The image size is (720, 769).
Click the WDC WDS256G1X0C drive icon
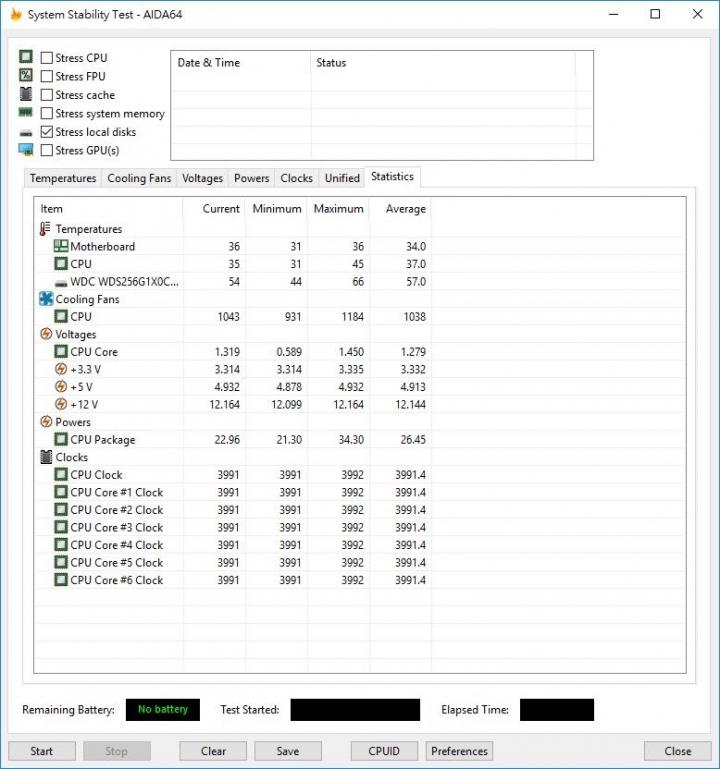(61, 283)
